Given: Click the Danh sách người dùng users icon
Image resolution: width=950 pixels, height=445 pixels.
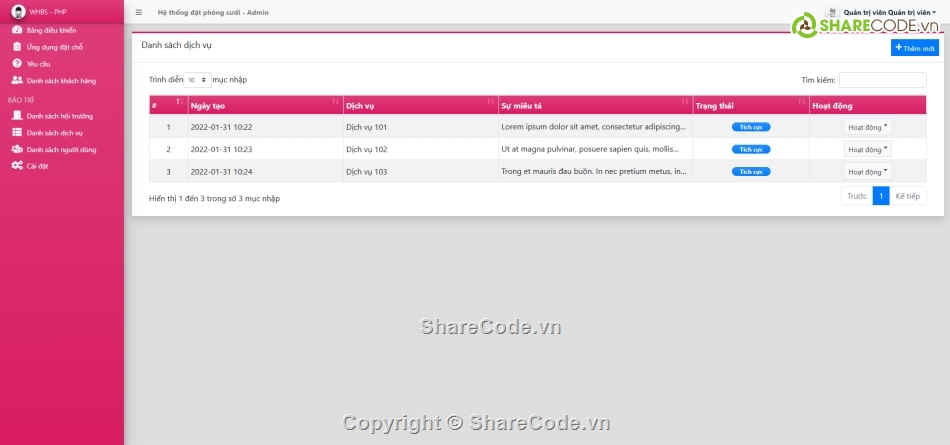Looking at the screenshot, I should [17, 149].
